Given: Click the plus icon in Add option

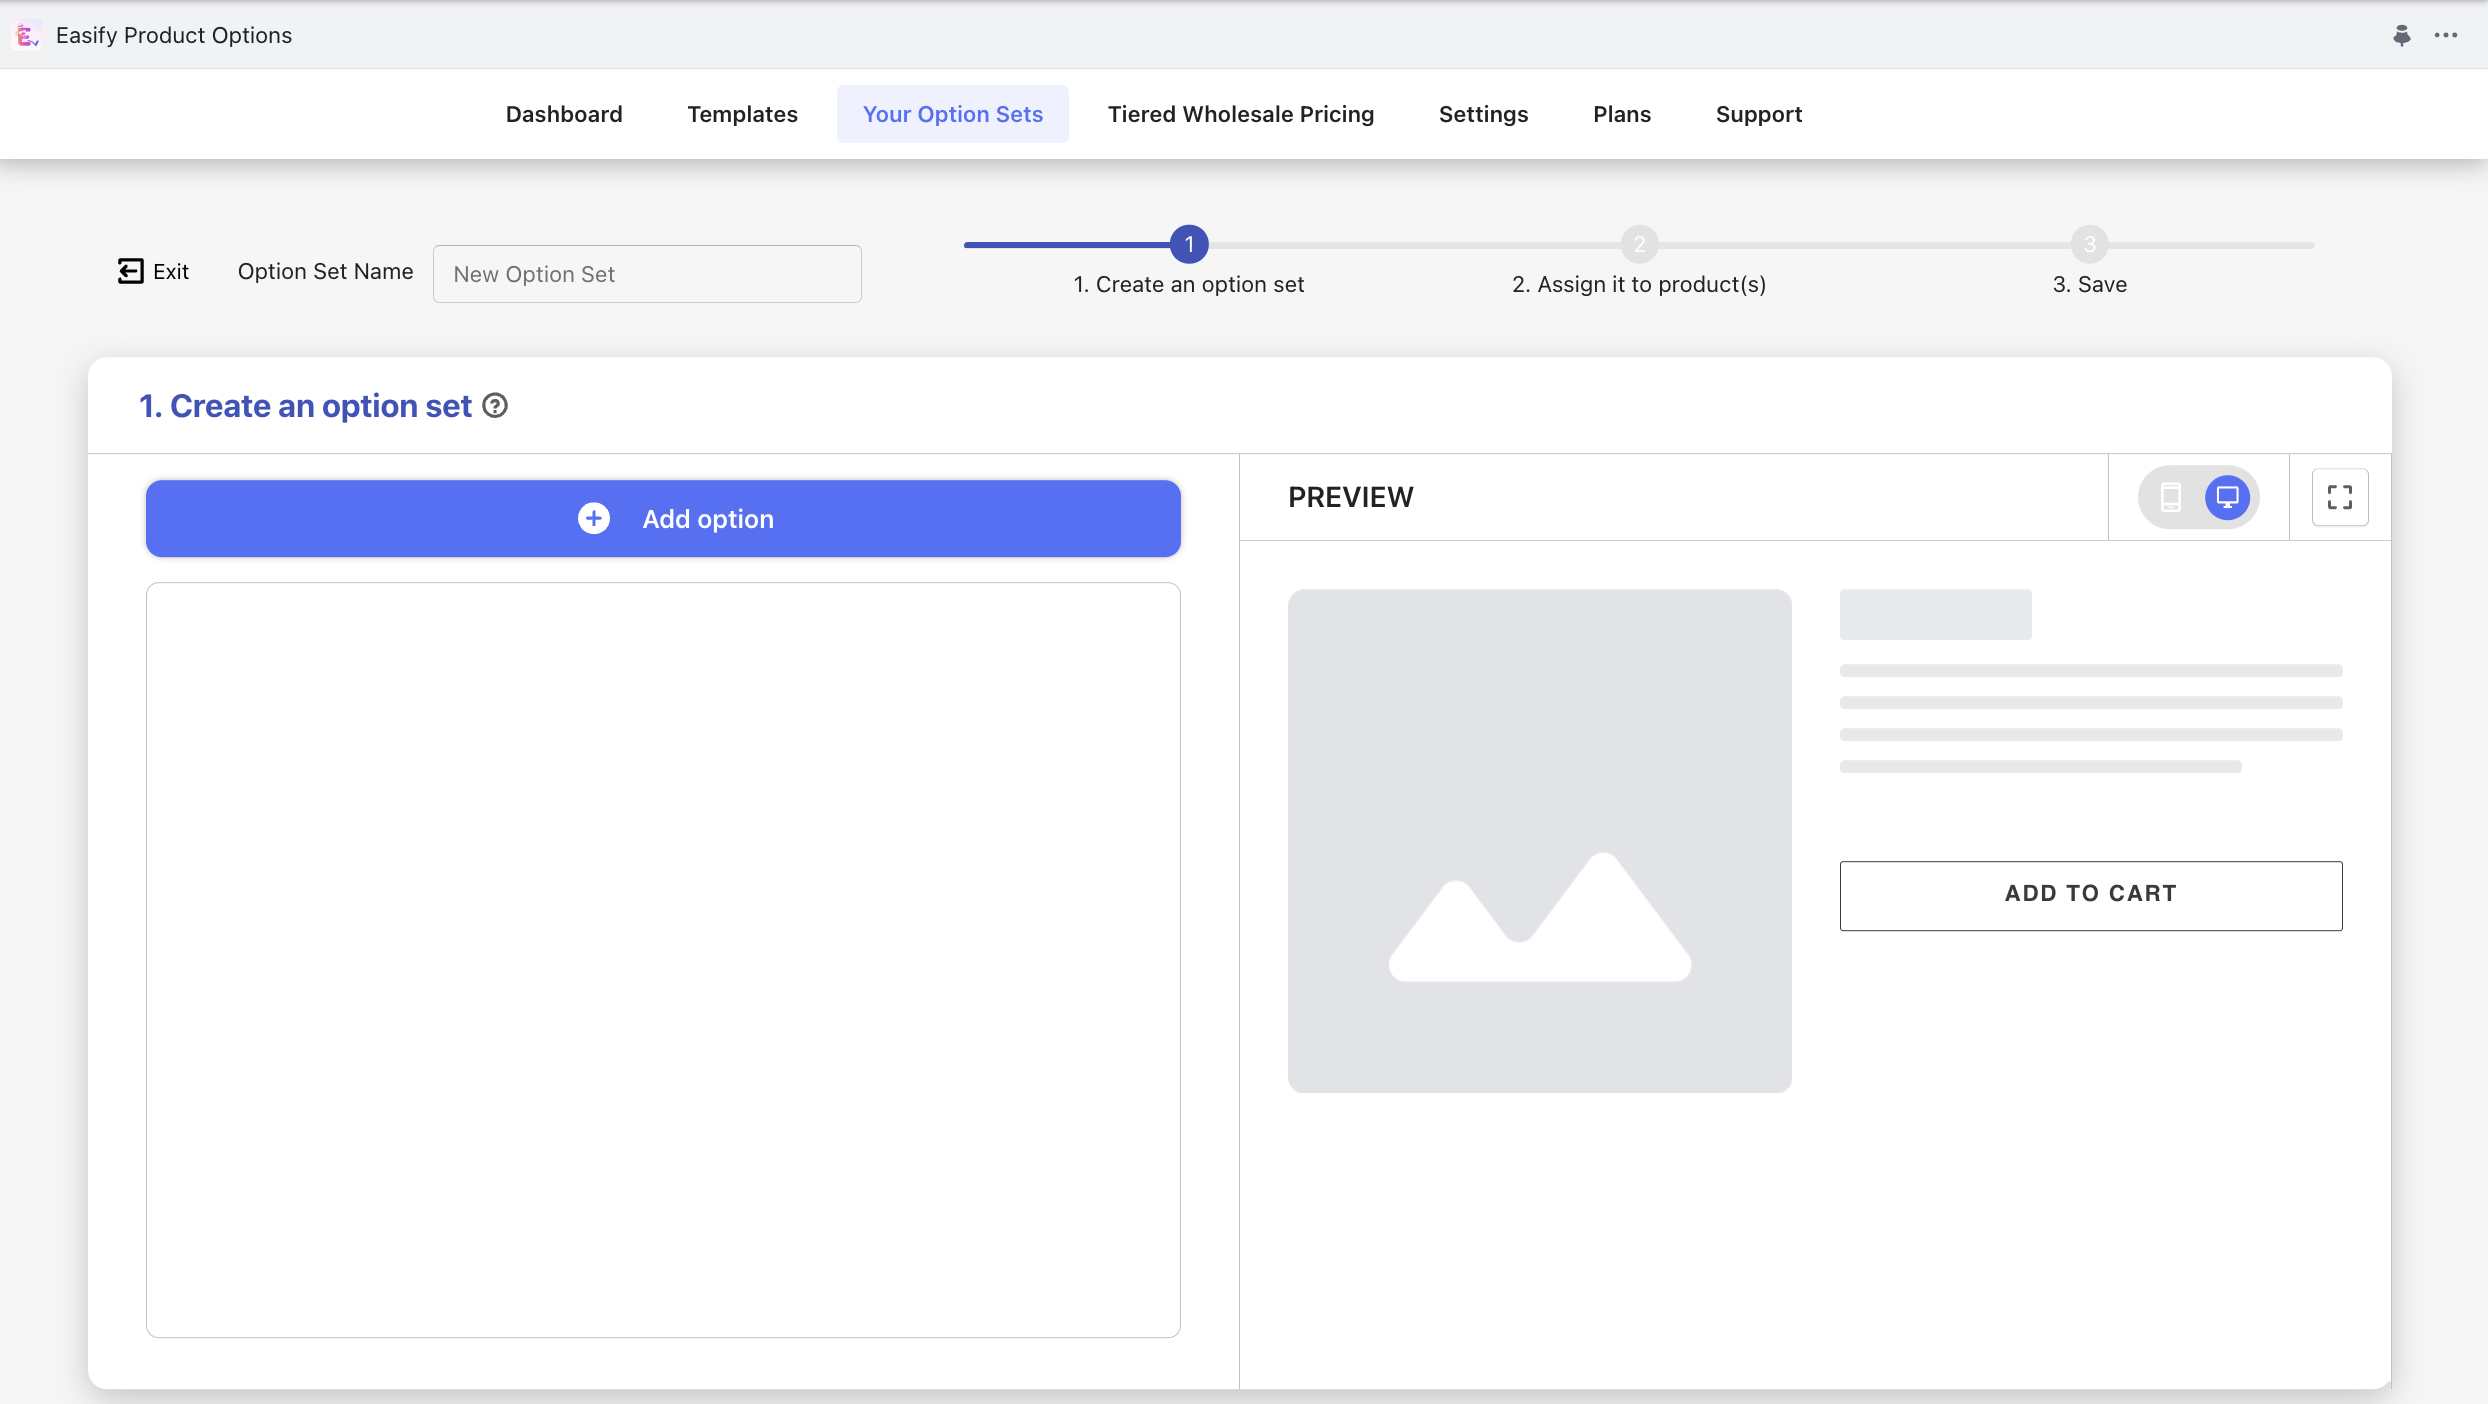Looking at the screenshot, I should coord(594,518).
